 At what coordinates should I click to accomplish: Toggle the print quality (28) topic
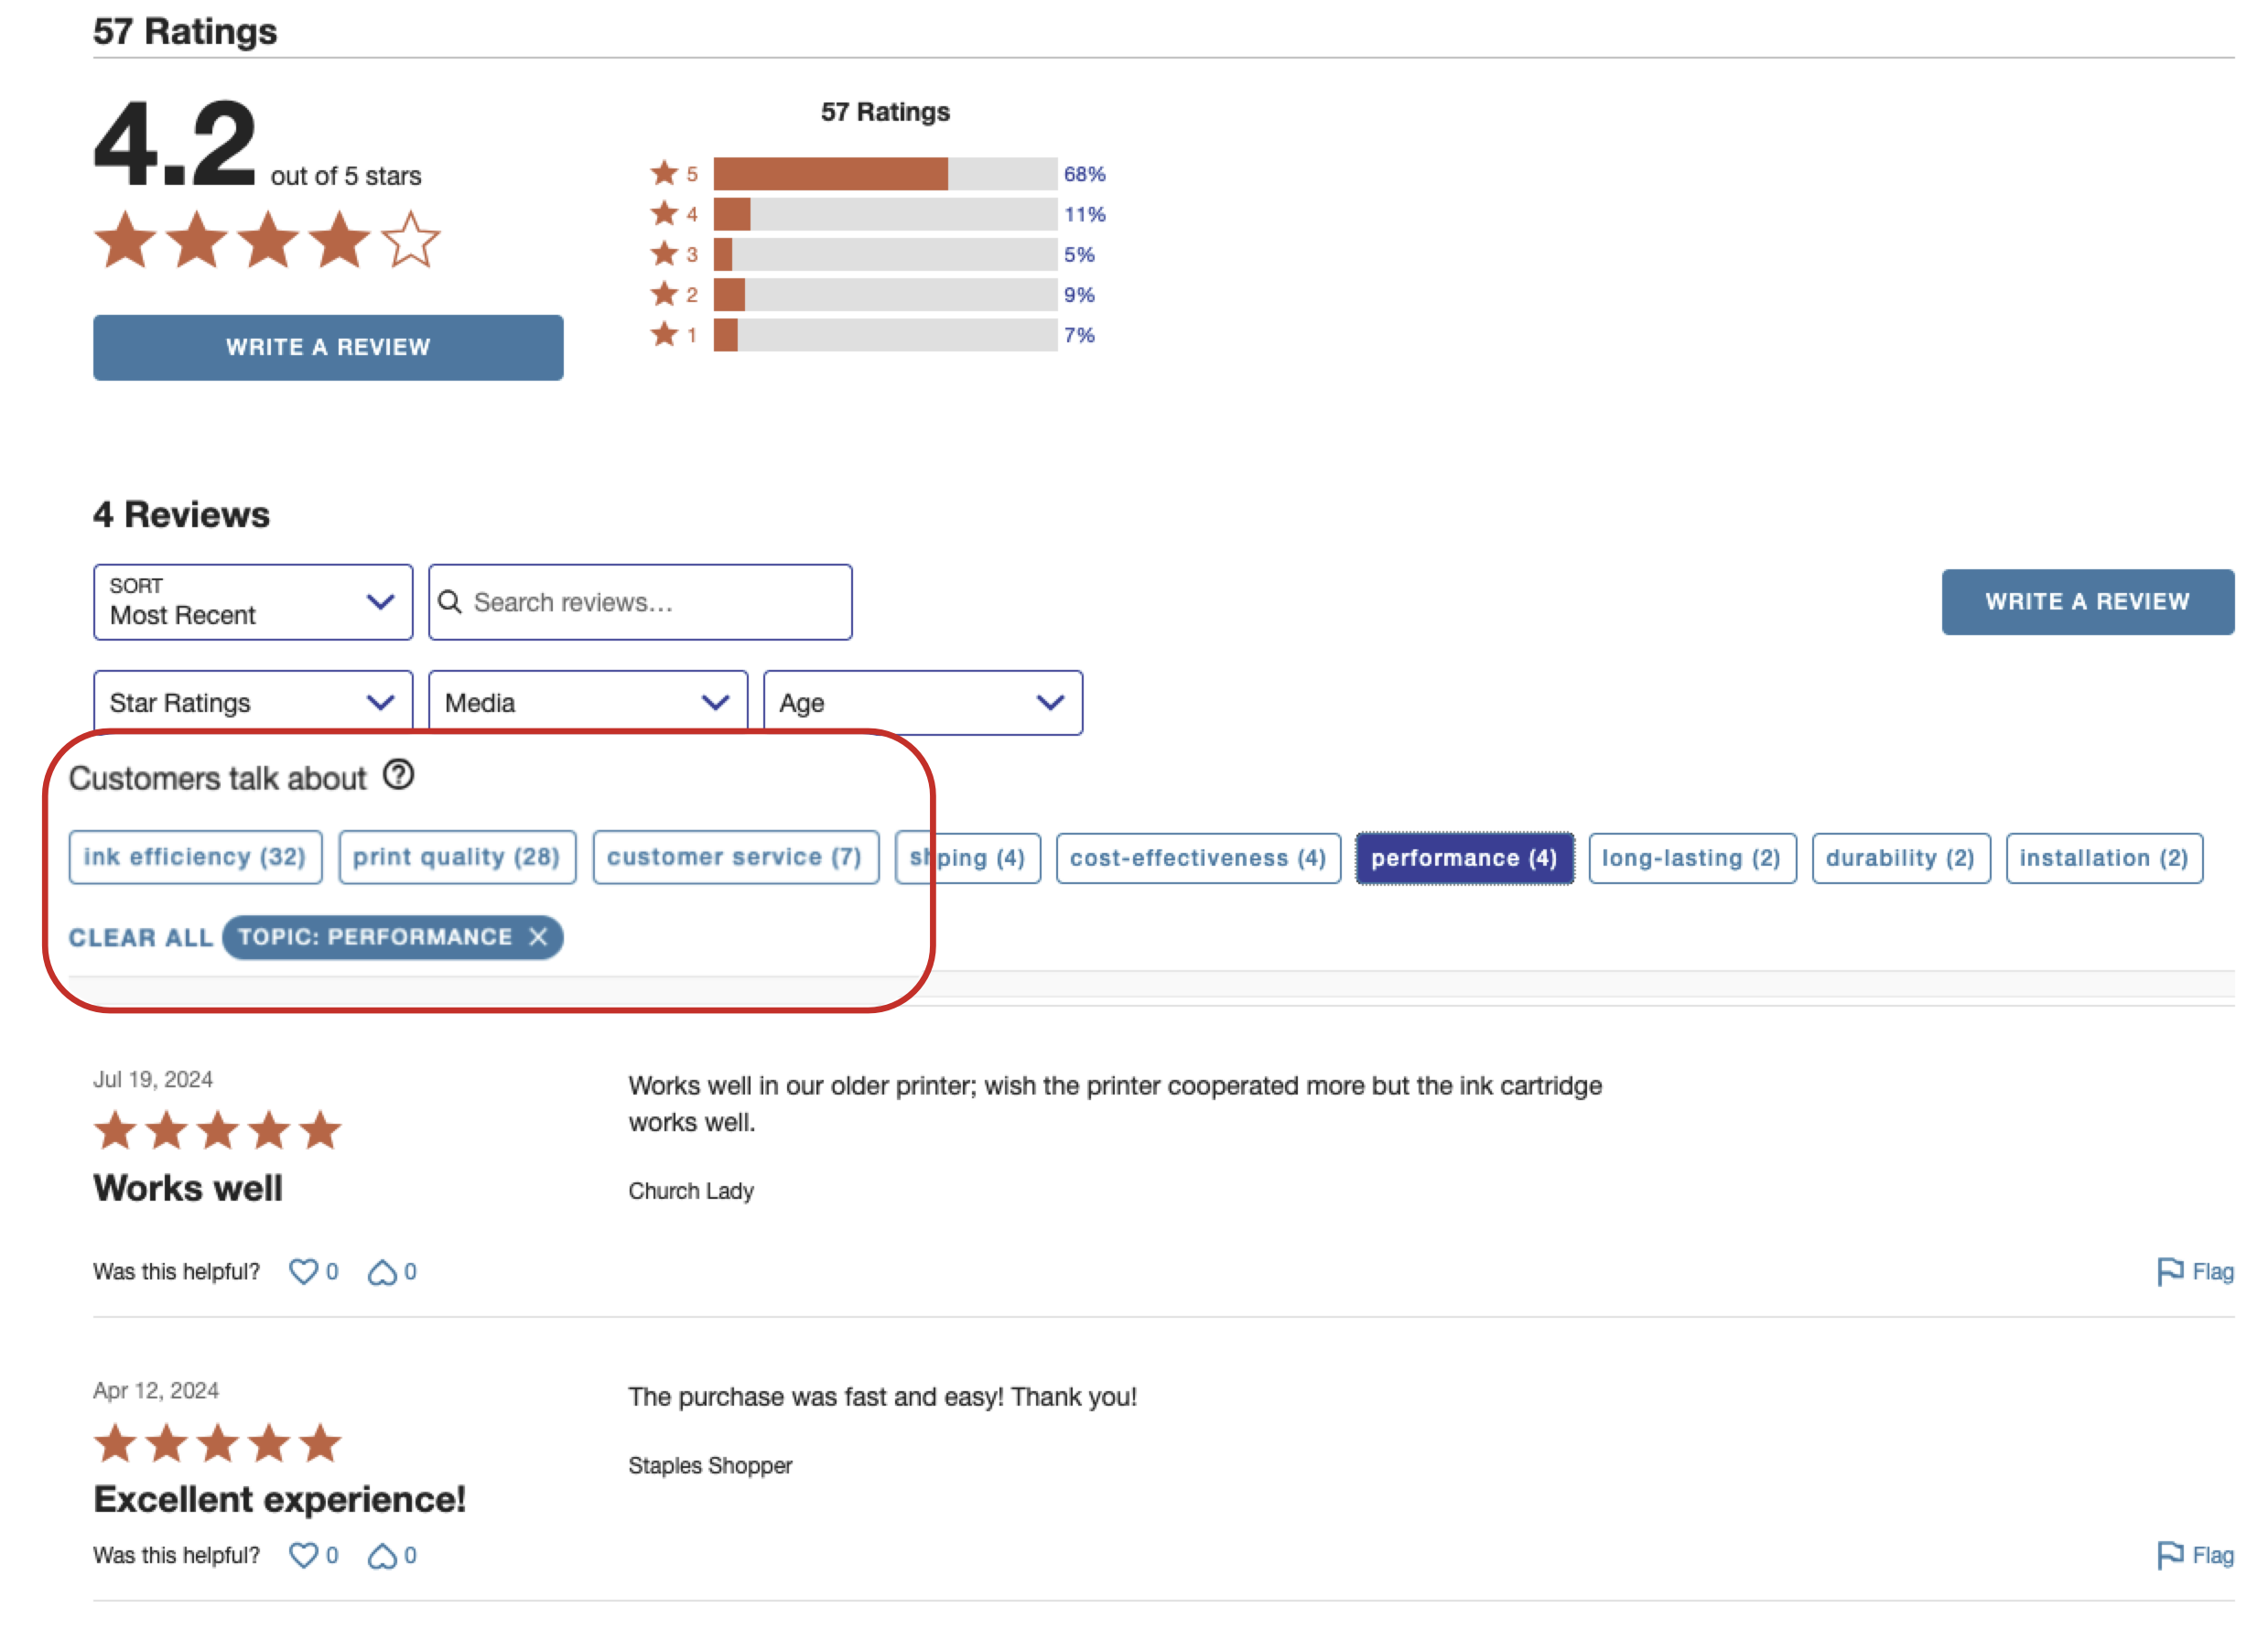[456, 857]
